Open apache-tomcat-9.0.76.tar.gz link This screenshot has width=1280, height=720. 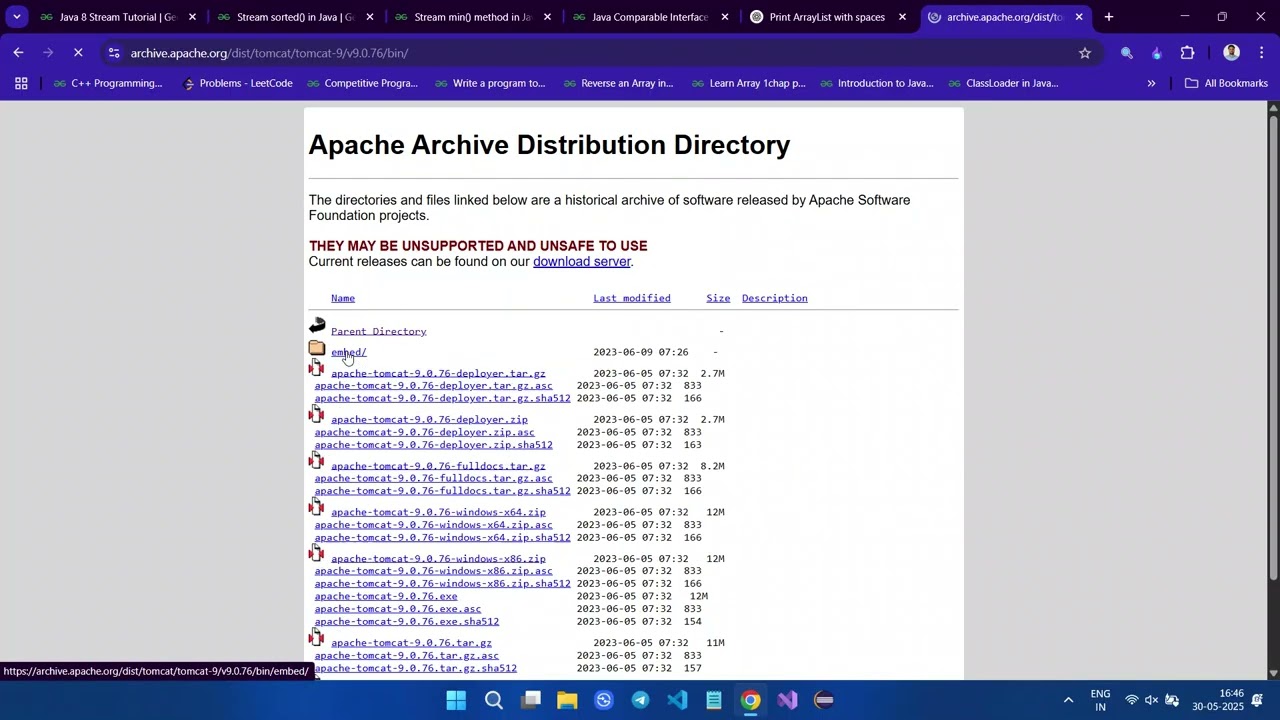[411, 643]
